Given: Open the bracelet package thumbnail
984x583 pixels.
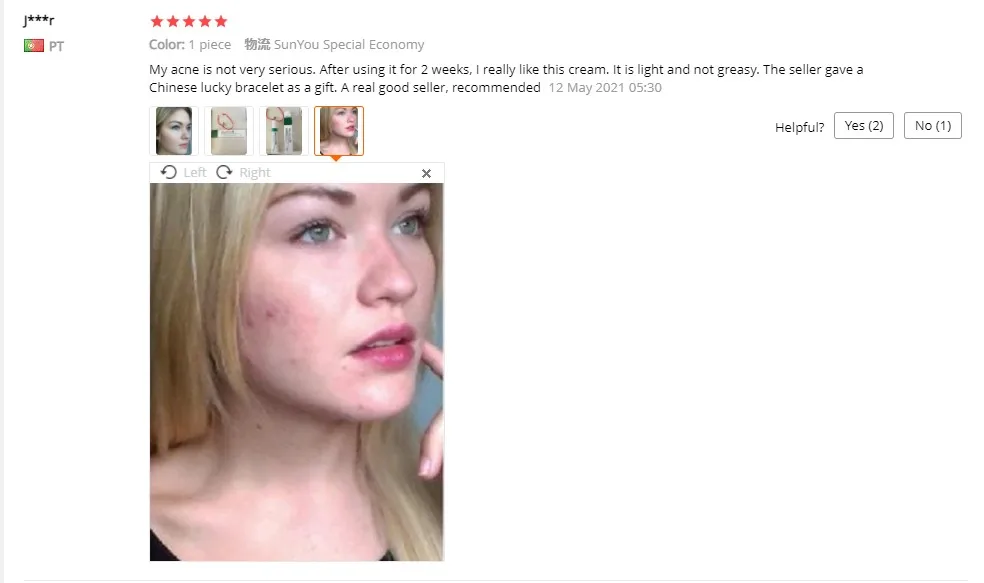Looking at the screenshot, I should coord(228,131).
